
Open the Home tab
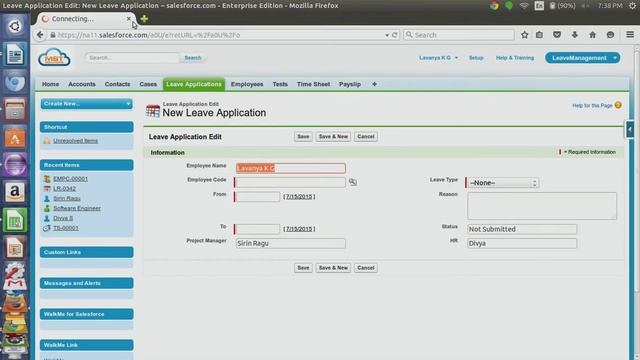51,84
